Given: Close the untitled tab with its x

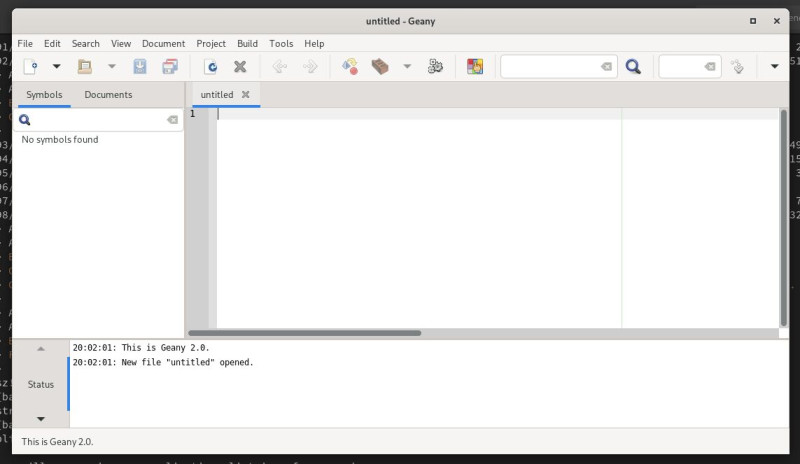Looking at the screenshot, I should (245, 94).
